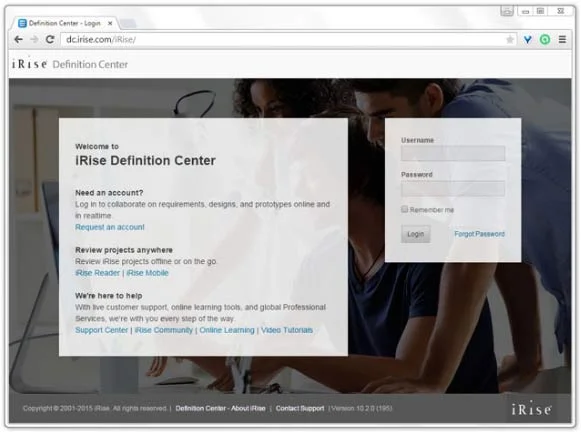Reload the page with the refresh icon
Image resolution: width=581 pixels, height=432 pixels.
coord(50,39)
